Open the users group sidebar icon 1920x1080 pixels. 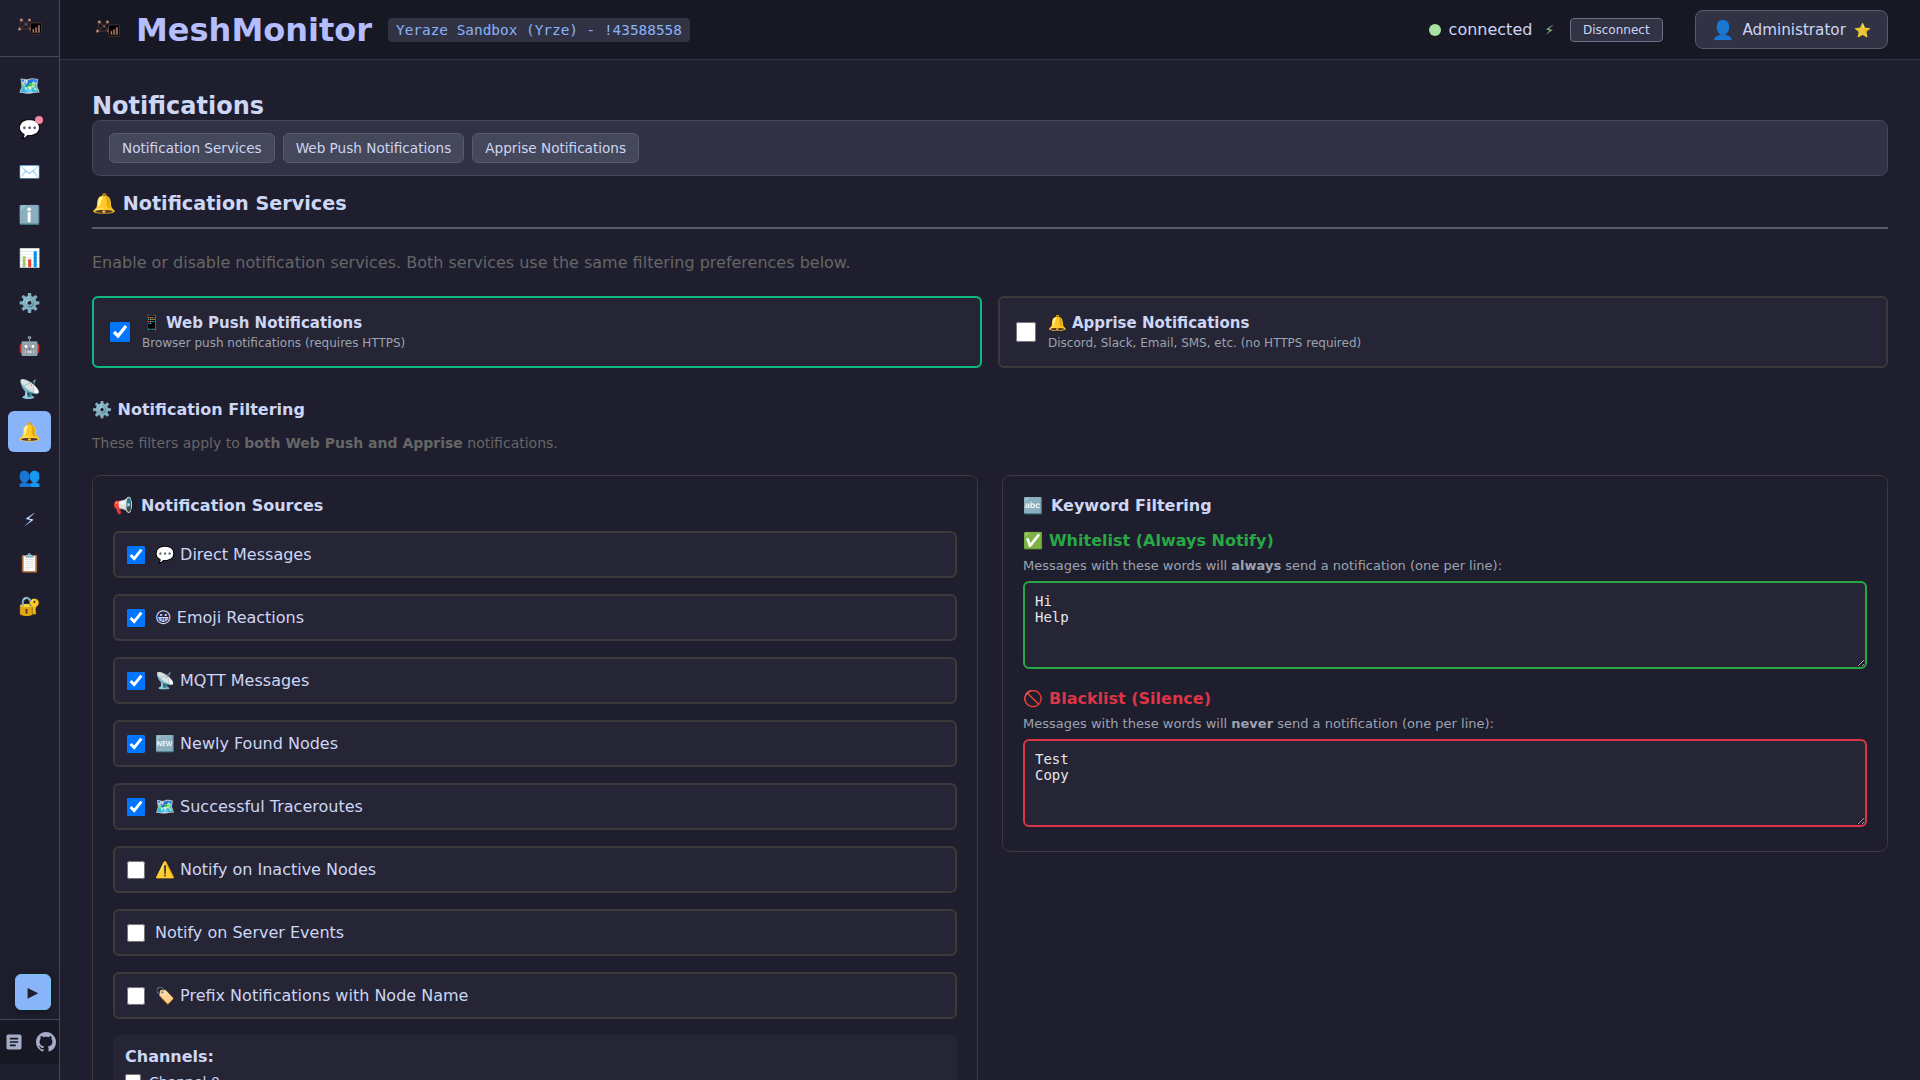point(29,478)
